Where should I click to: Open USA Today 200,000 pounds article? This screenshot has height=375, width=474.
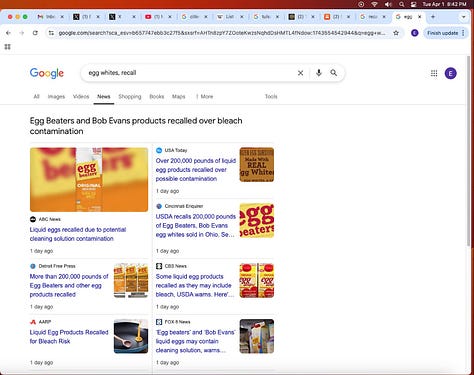click(196, 170)
